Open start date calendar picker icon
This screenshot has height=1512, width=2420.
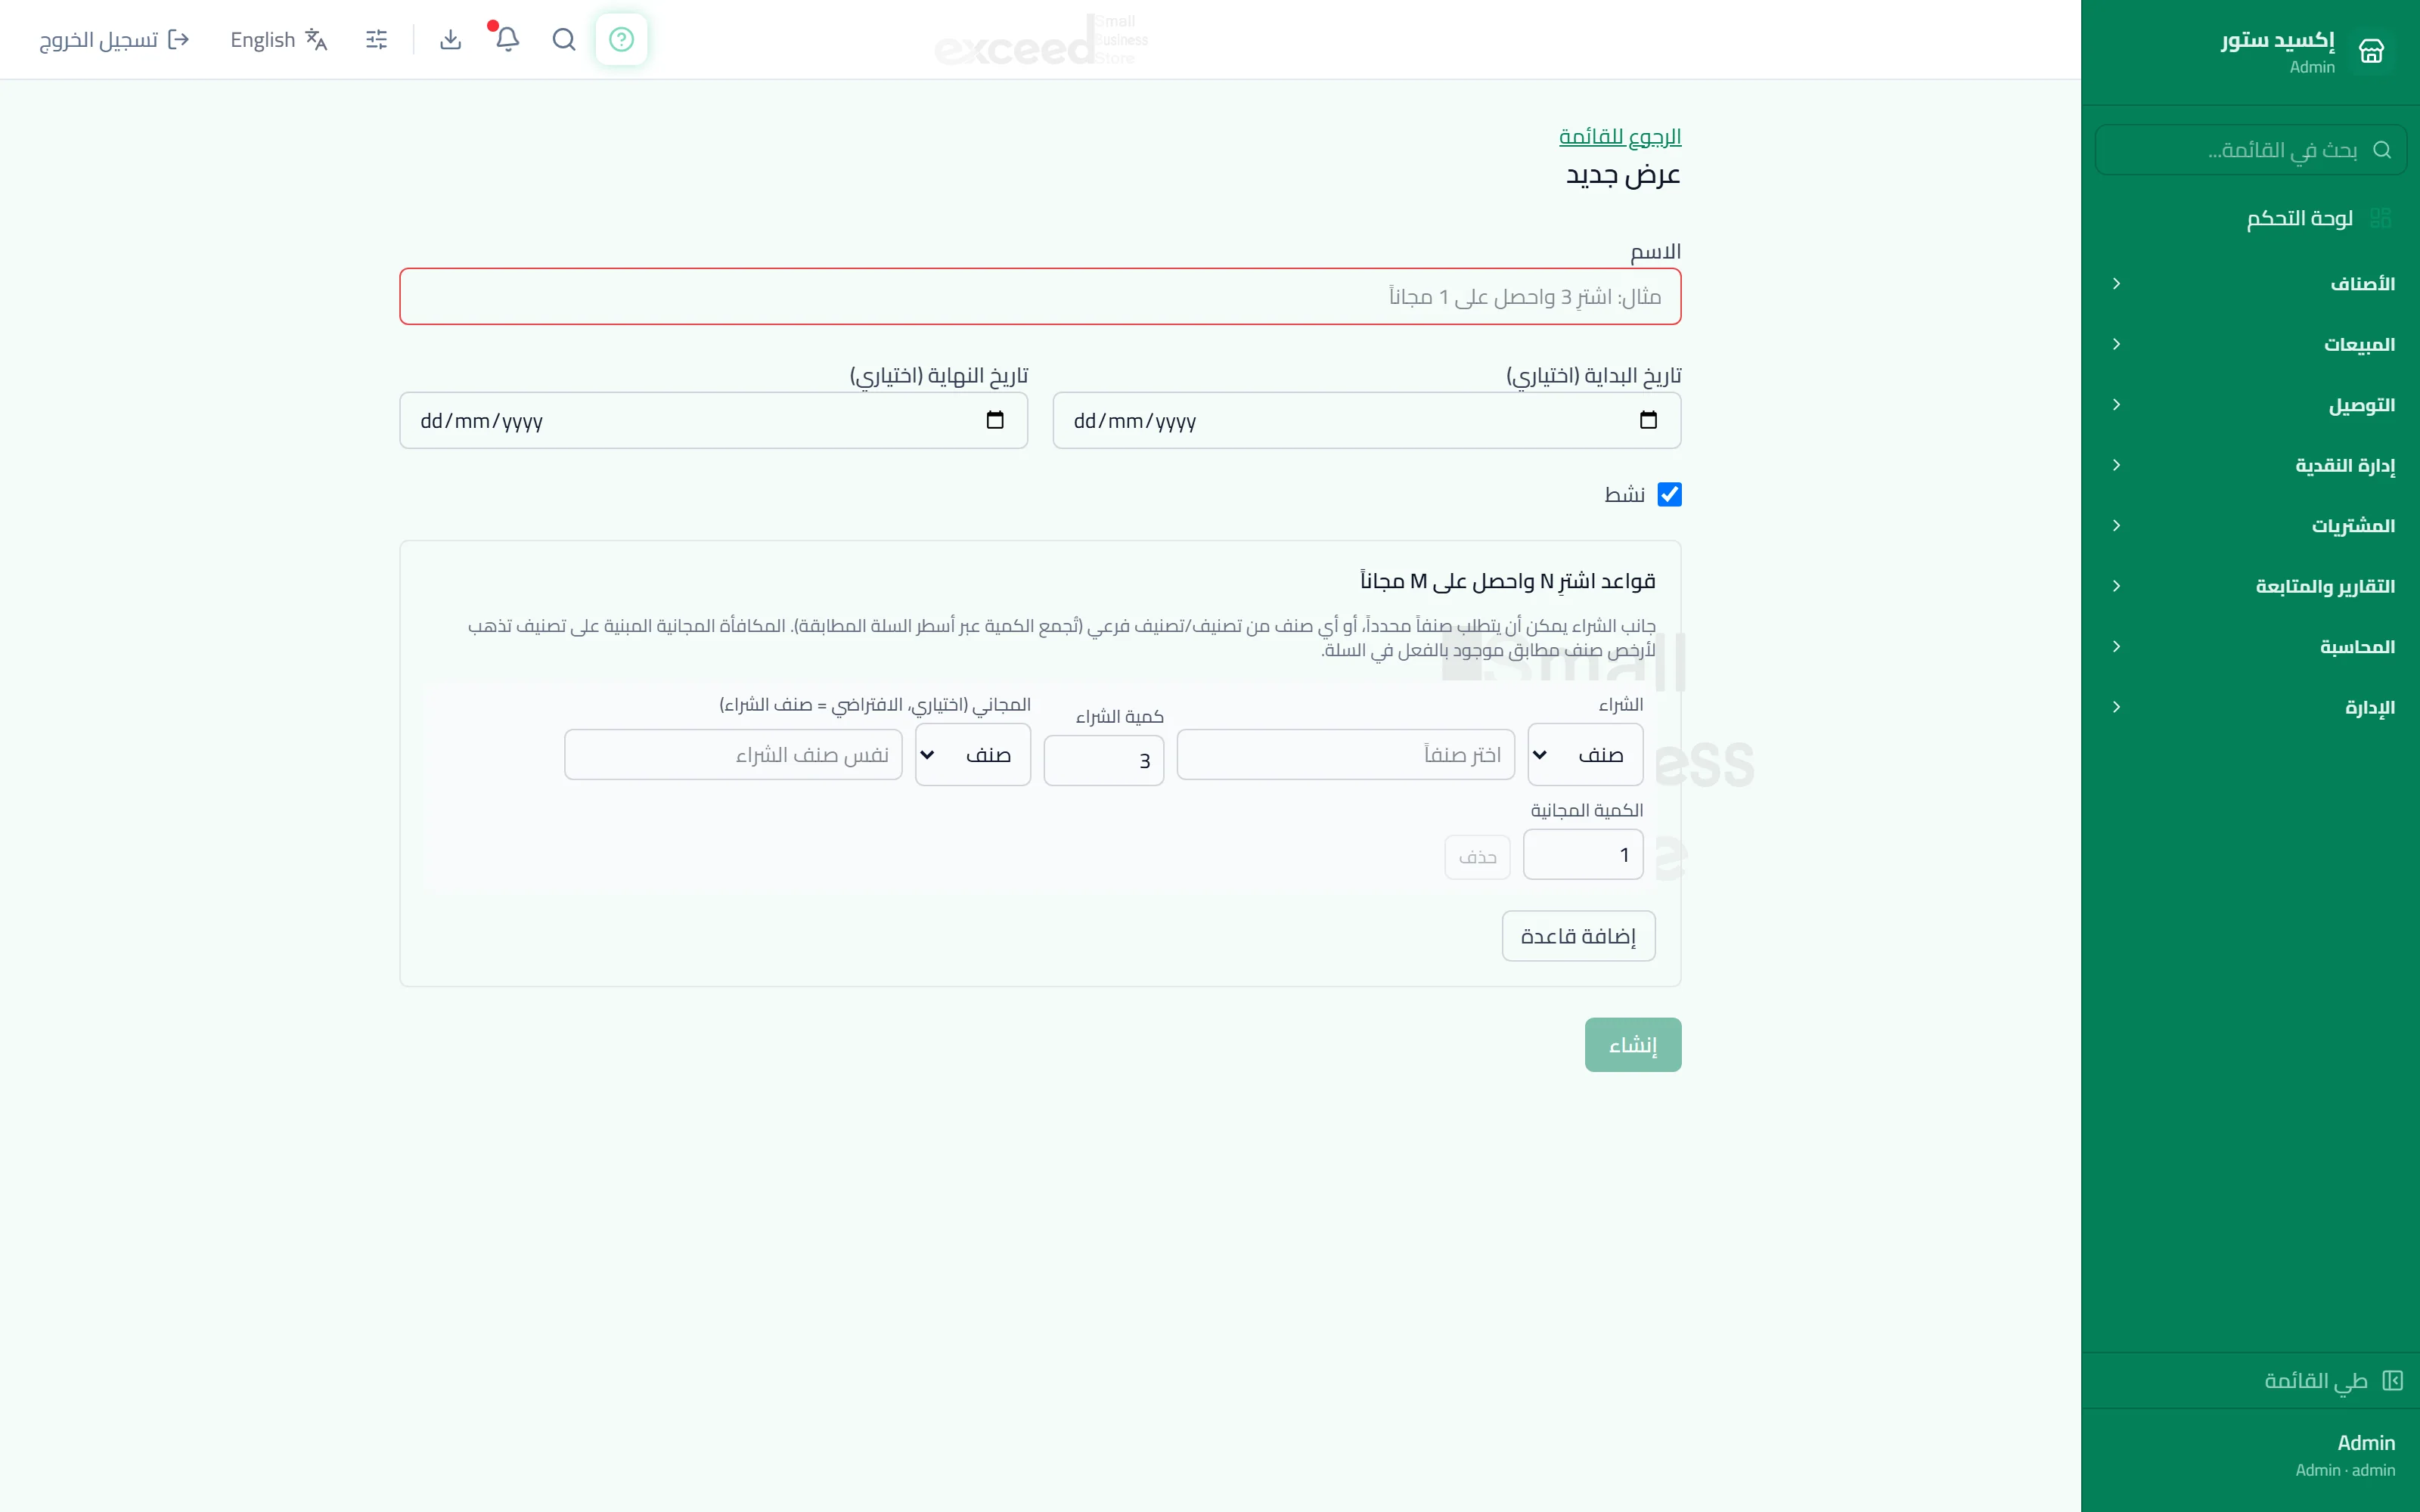[x=1648, y=420]
